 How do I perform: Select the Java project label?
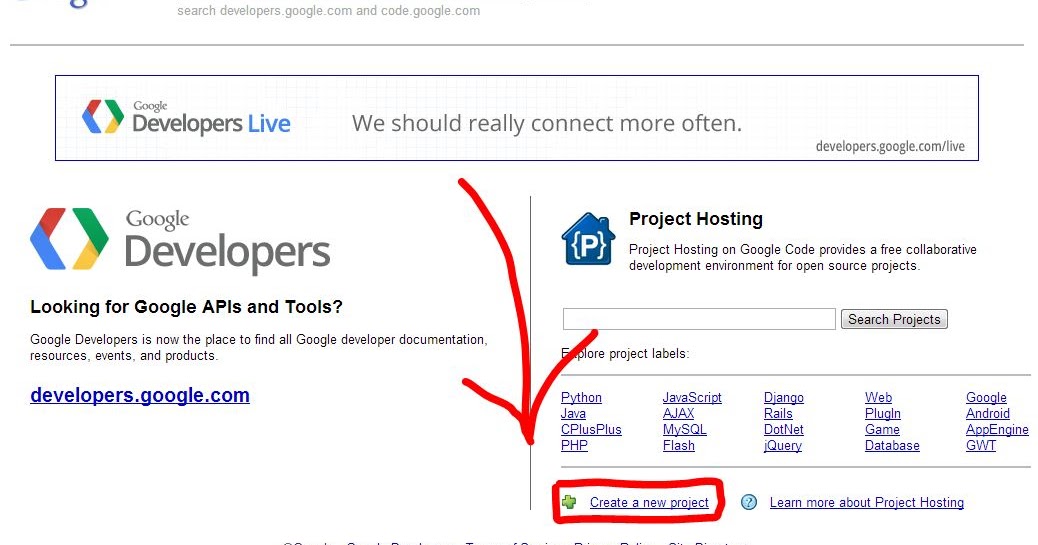(573, 413)
